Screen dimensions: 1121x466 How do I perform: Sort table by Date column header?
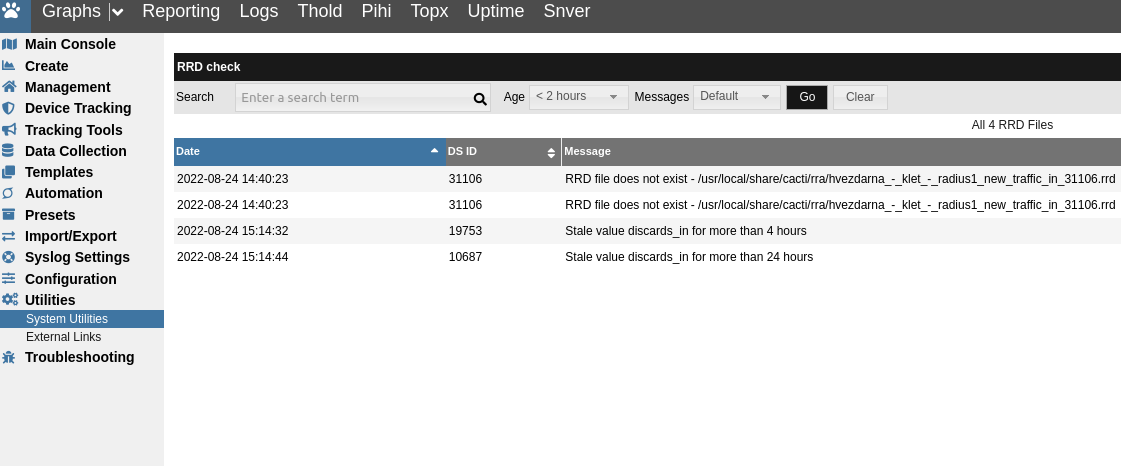pos(310,152)
